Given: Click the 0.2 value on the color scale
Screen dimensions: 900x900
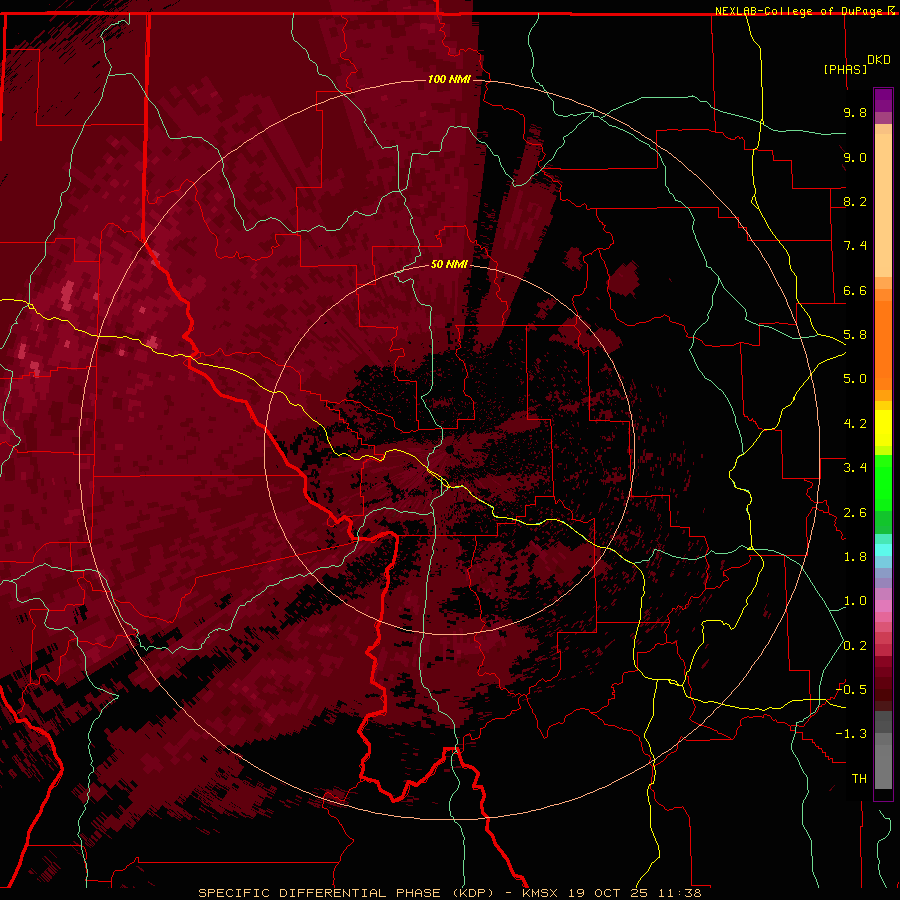Looking at the screenshot, I should click(x=855, y=646).
